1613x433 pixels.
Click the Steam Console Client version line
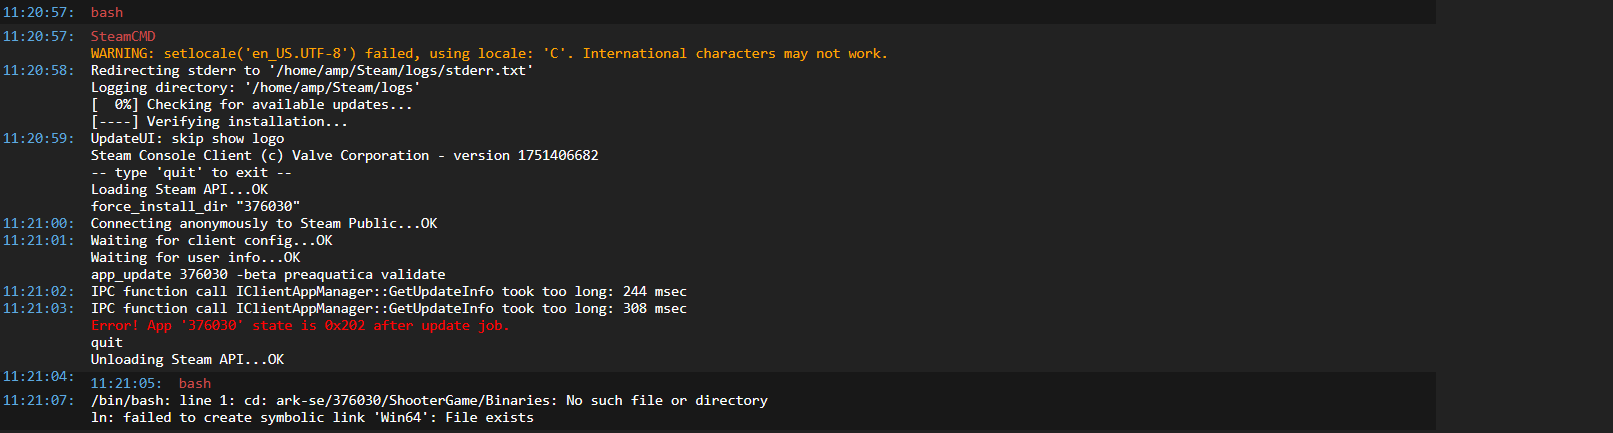click(x=345, y=155)
